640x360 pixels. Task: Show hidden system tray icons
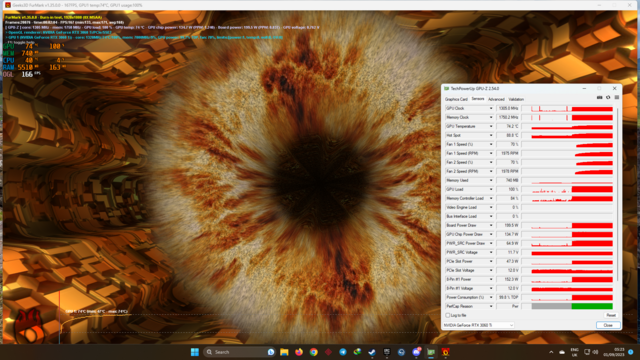pos(551,352)
